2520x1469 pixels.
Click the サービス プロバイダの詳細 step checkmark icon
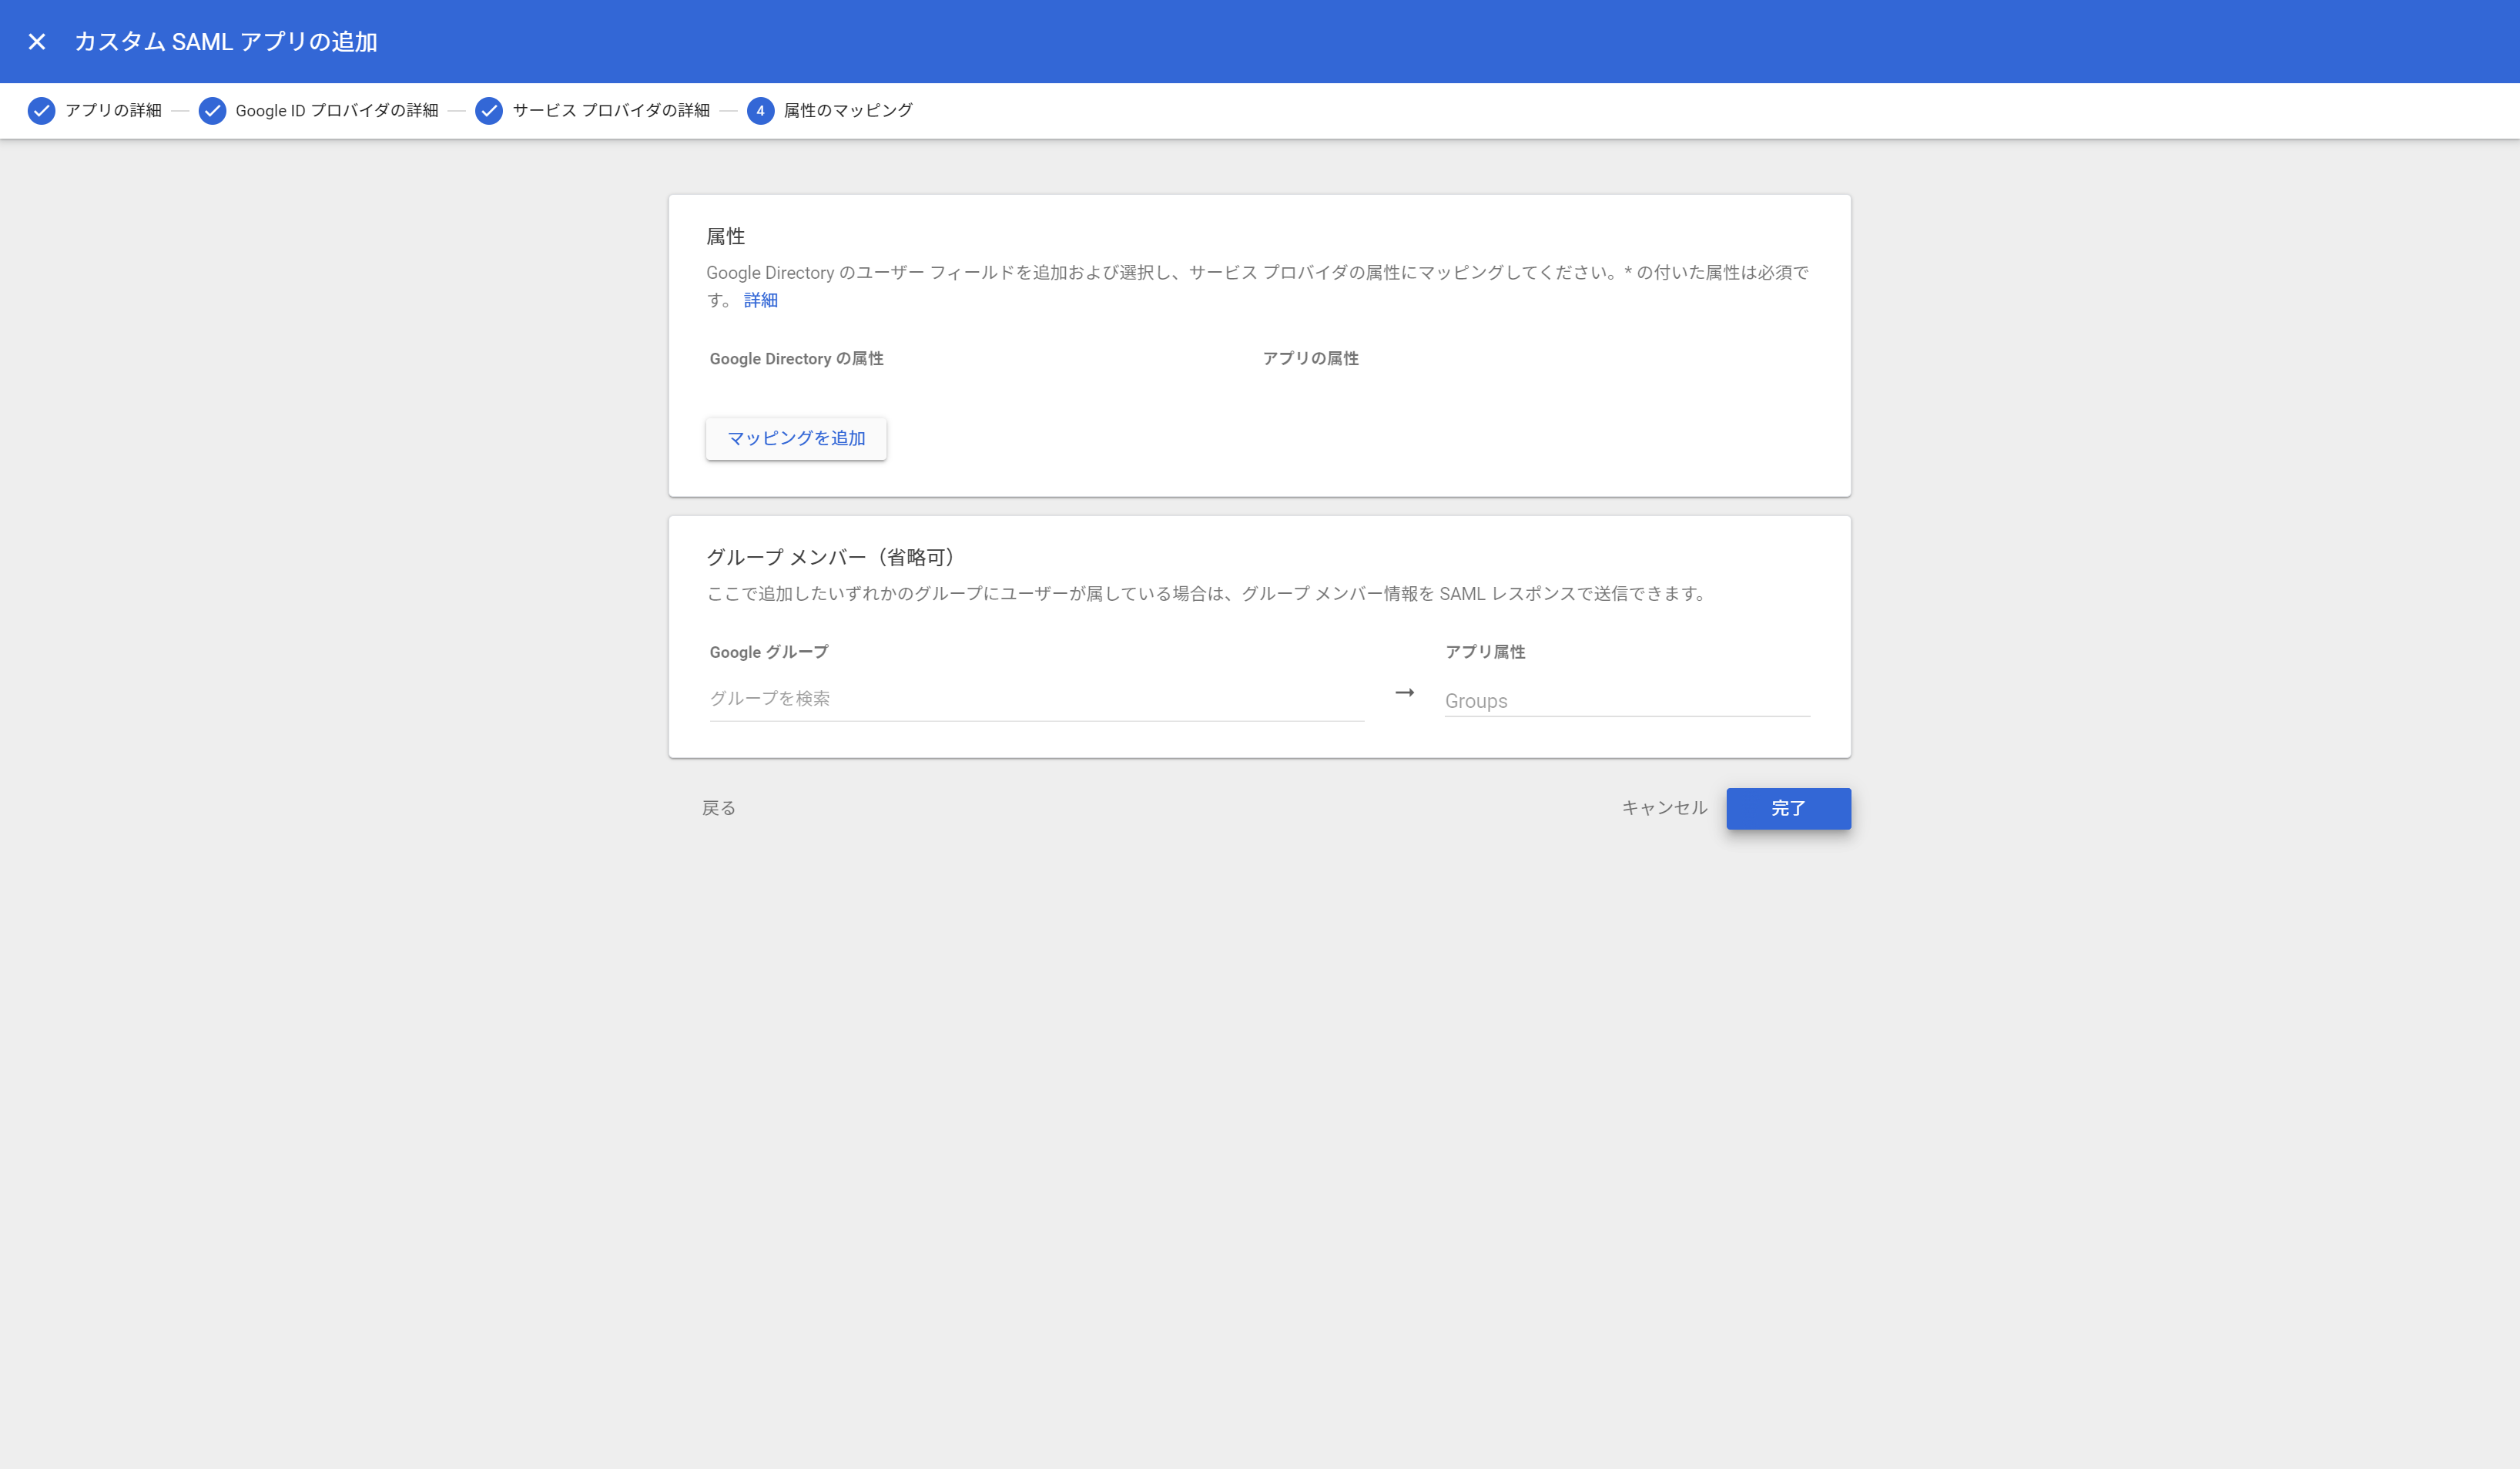[489, 111]
